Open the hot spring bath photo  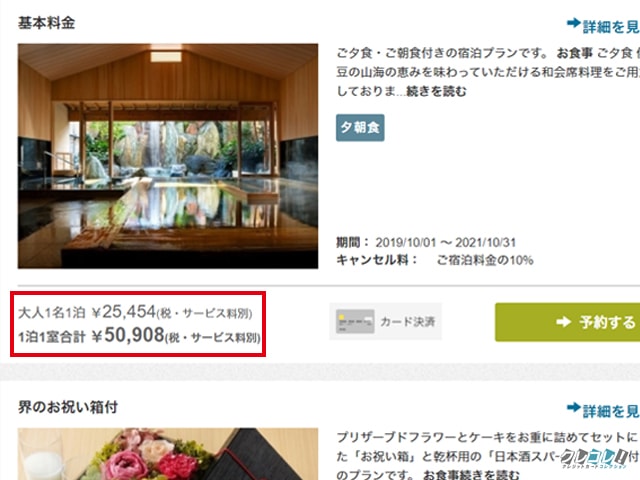click(x=168, y=156)
